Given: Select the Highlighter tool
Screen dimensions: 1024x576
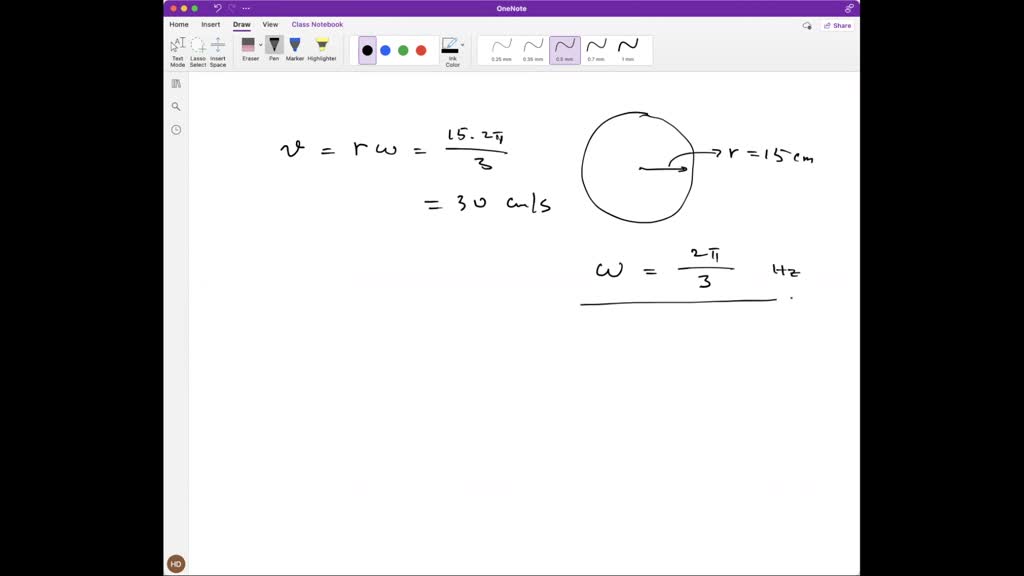Looking at the screenshot, I should click(x=320, y=45).
